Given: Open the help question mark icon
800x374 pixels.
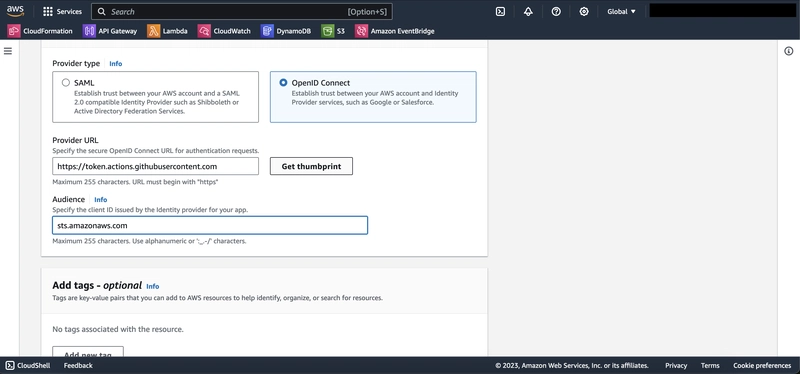Looking at the screenshot, I should tap(556, 11).
